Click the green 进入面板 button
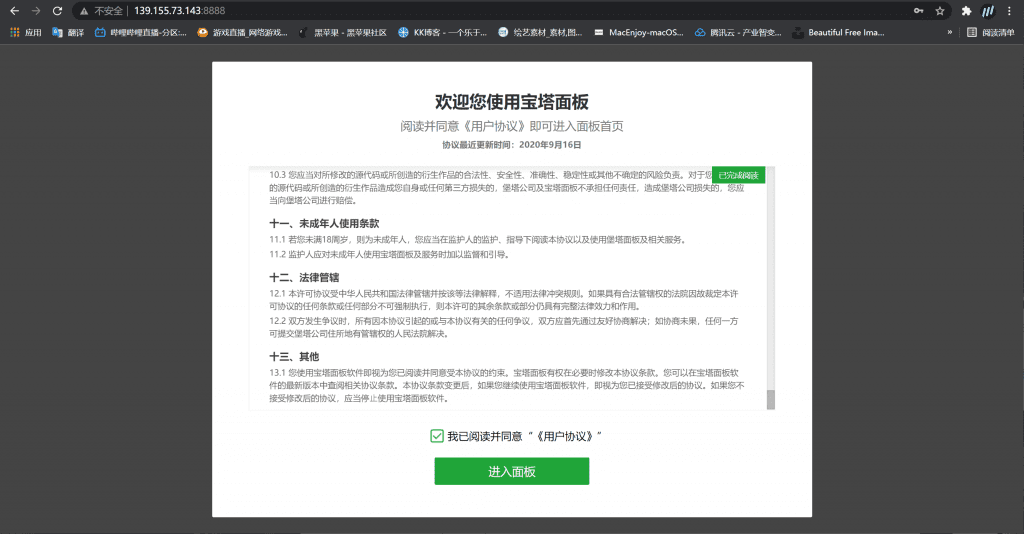 pos(511,471)
